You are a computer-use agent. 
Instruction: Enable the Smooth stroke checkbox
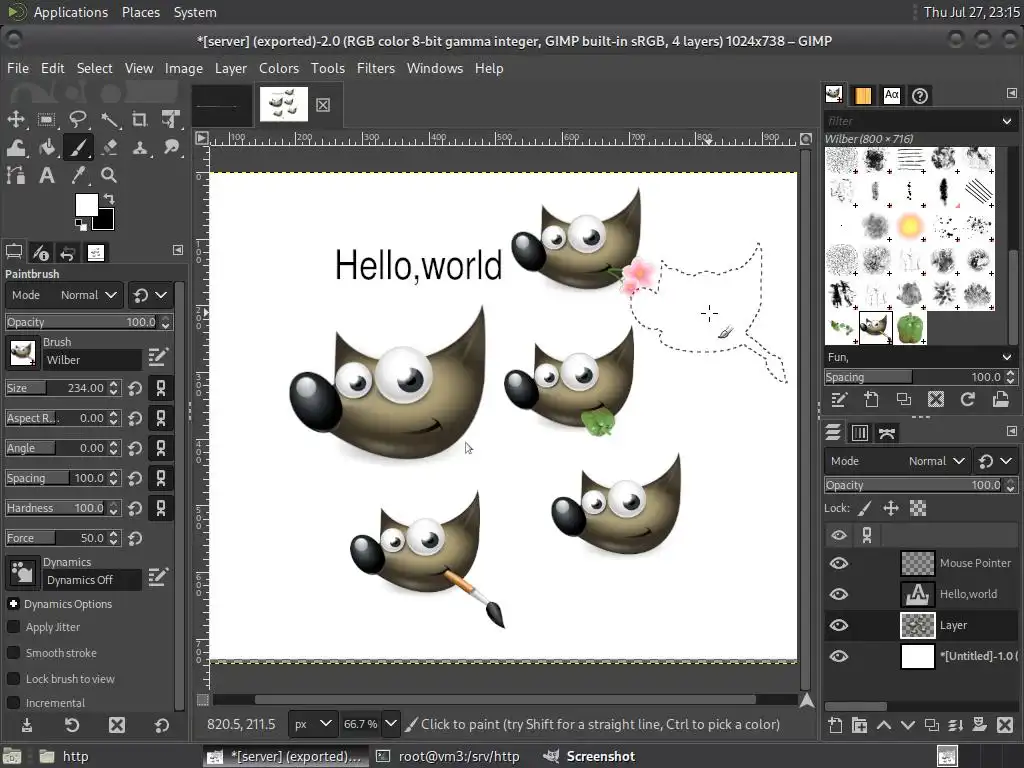coord(14,653)
